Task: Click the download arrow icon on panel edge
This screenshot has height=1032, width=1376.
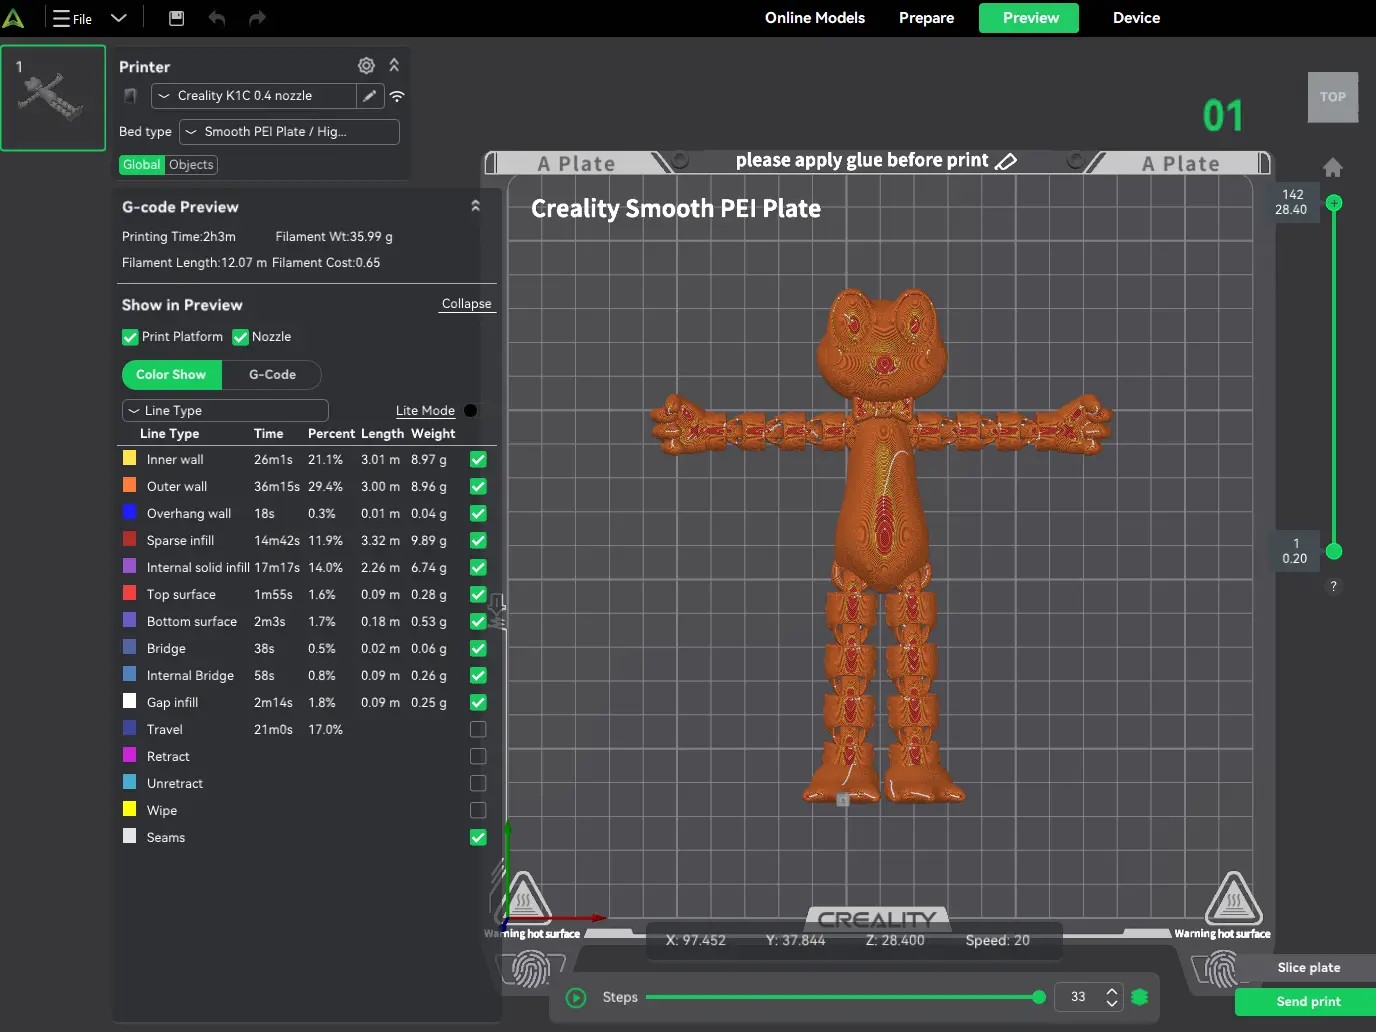Action: [496, 610]
